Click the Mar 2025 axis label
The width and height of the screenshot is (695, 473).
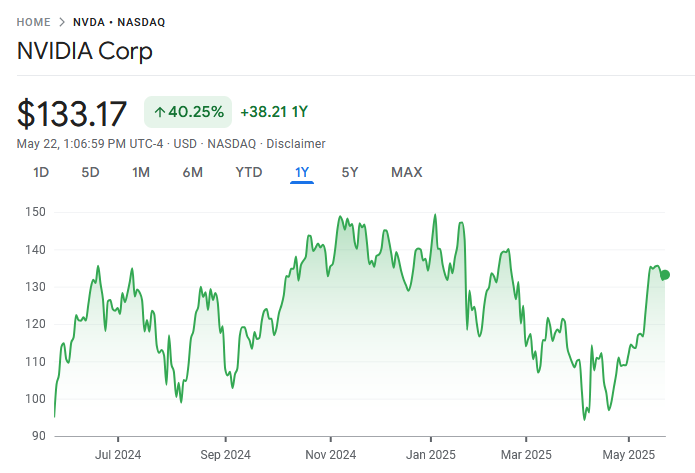526,455
